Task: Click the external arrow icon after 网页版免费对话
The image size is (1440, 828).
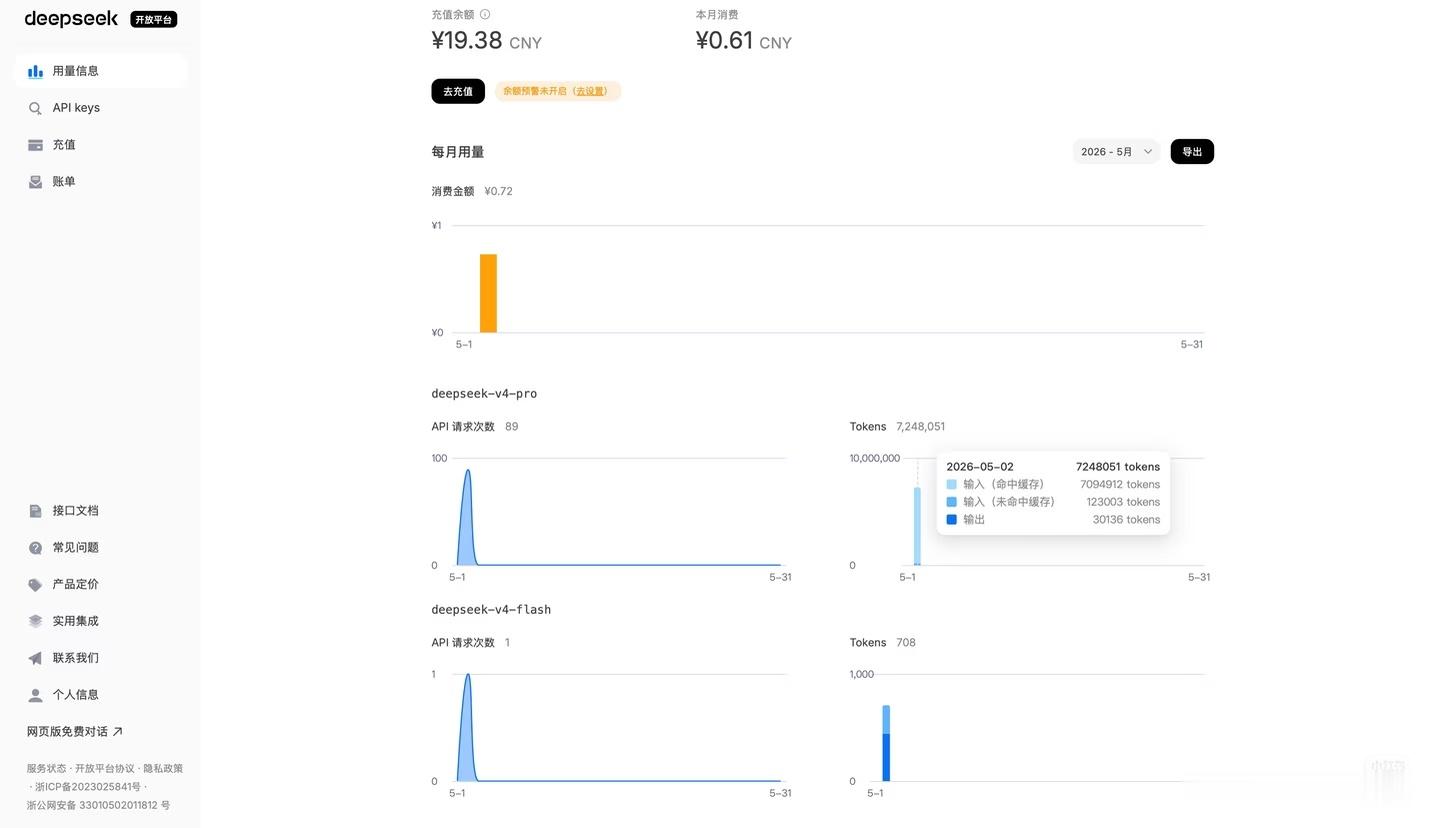Action: (117, 732)
